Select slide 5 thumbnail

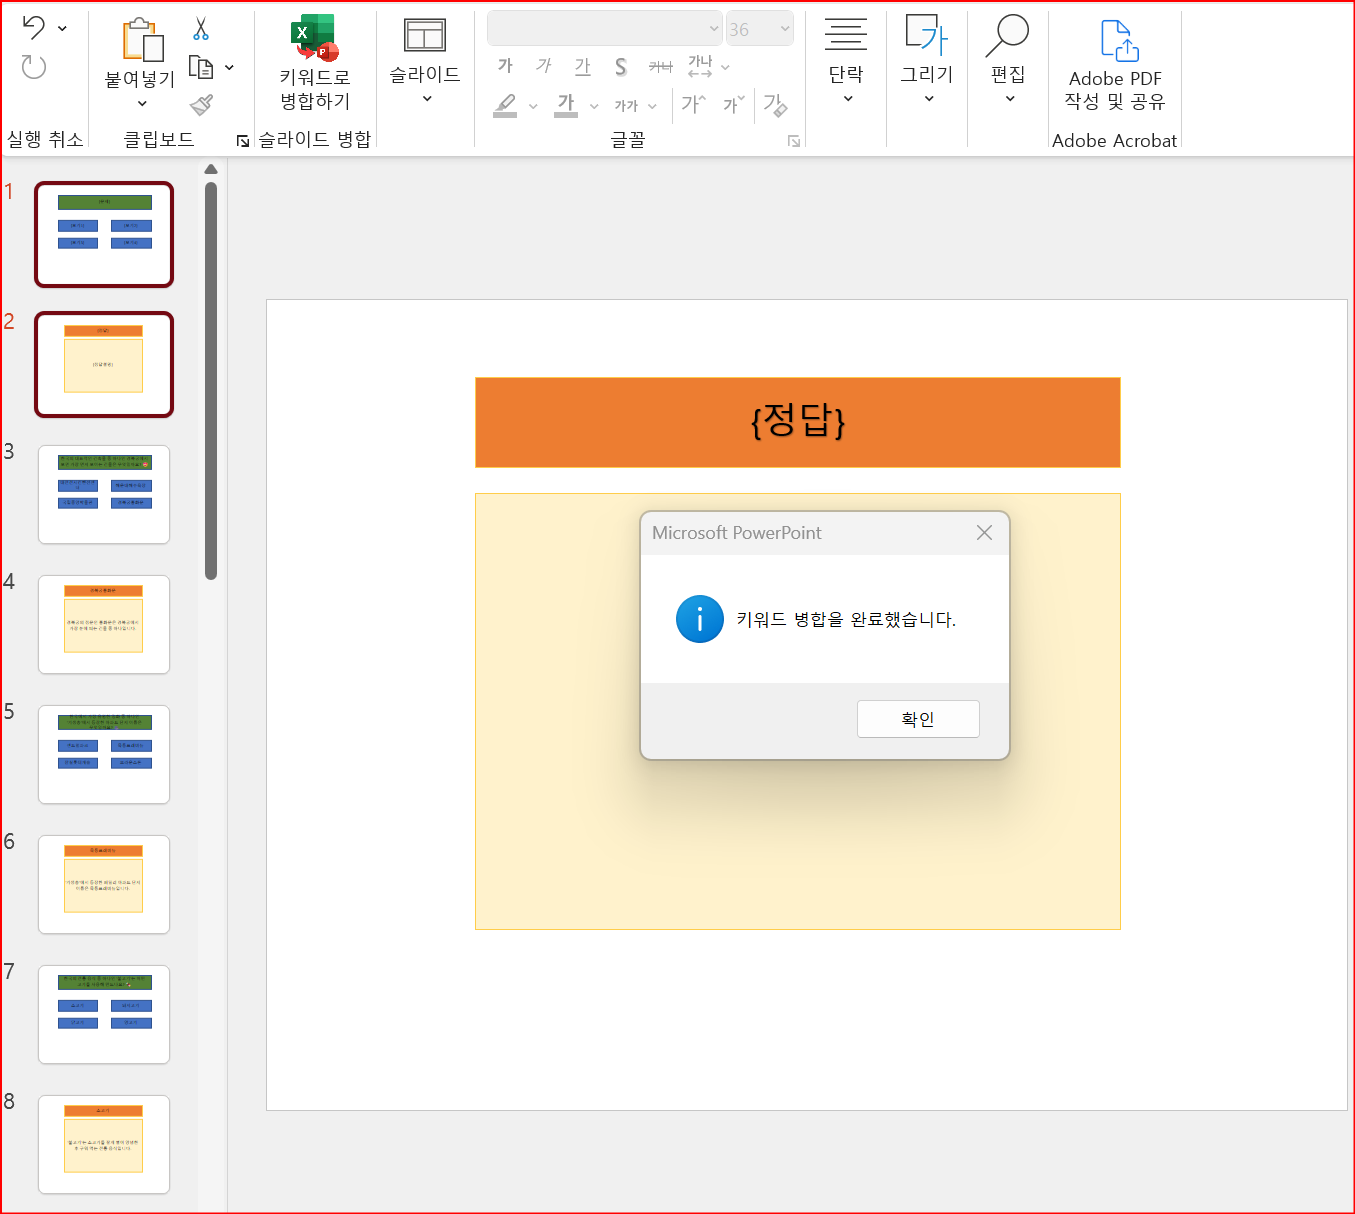pyautogui.click(x=104, y=755)
